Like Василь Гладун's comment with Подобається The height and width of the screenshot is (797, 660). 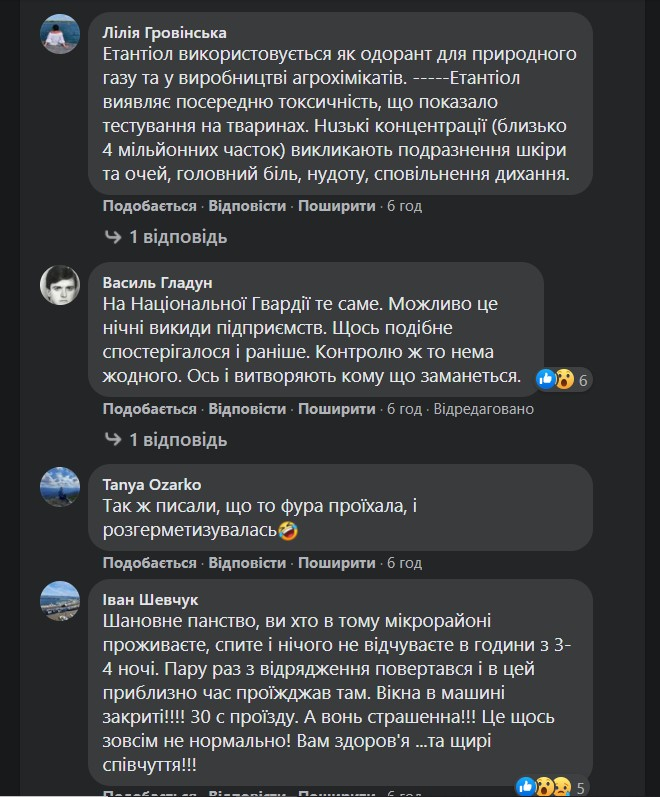click(149, 409)
